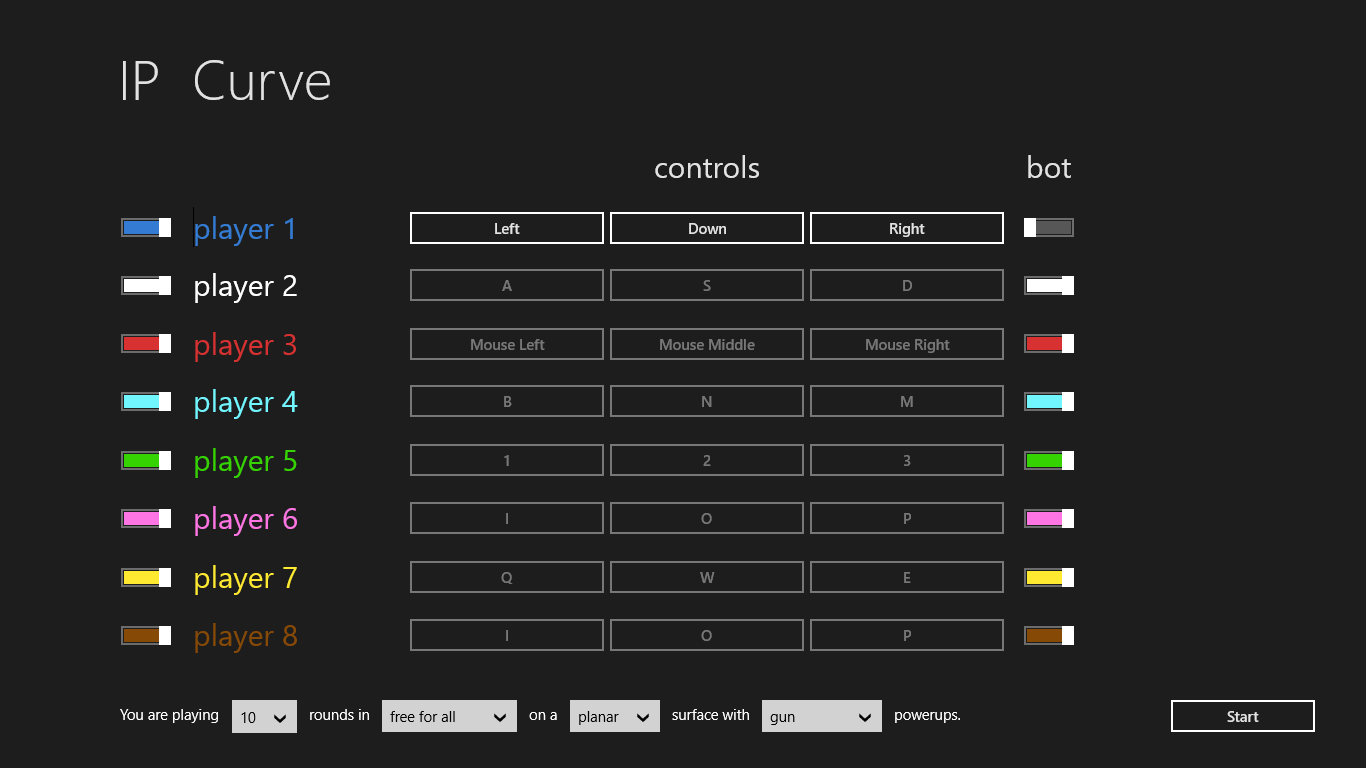This screenshot has width=1366, height=768.
Task: Toggle bot switch for player 8
Action: [1048, 636]
